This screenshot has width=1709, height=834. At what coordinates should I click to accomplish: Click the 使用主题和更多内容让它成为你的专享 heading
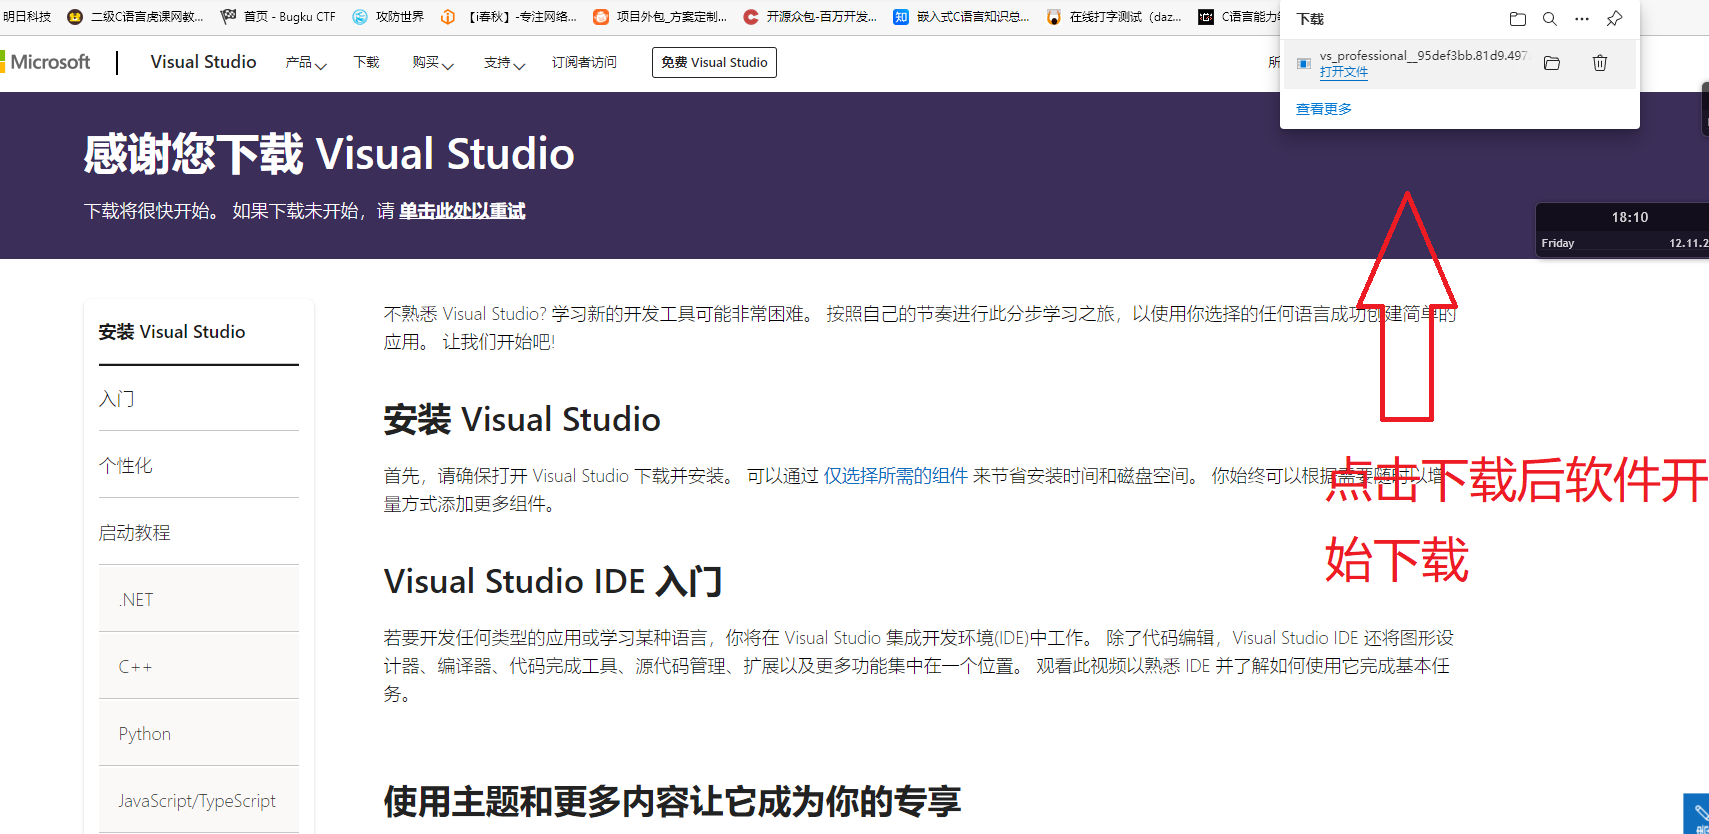tap(673, 801)
